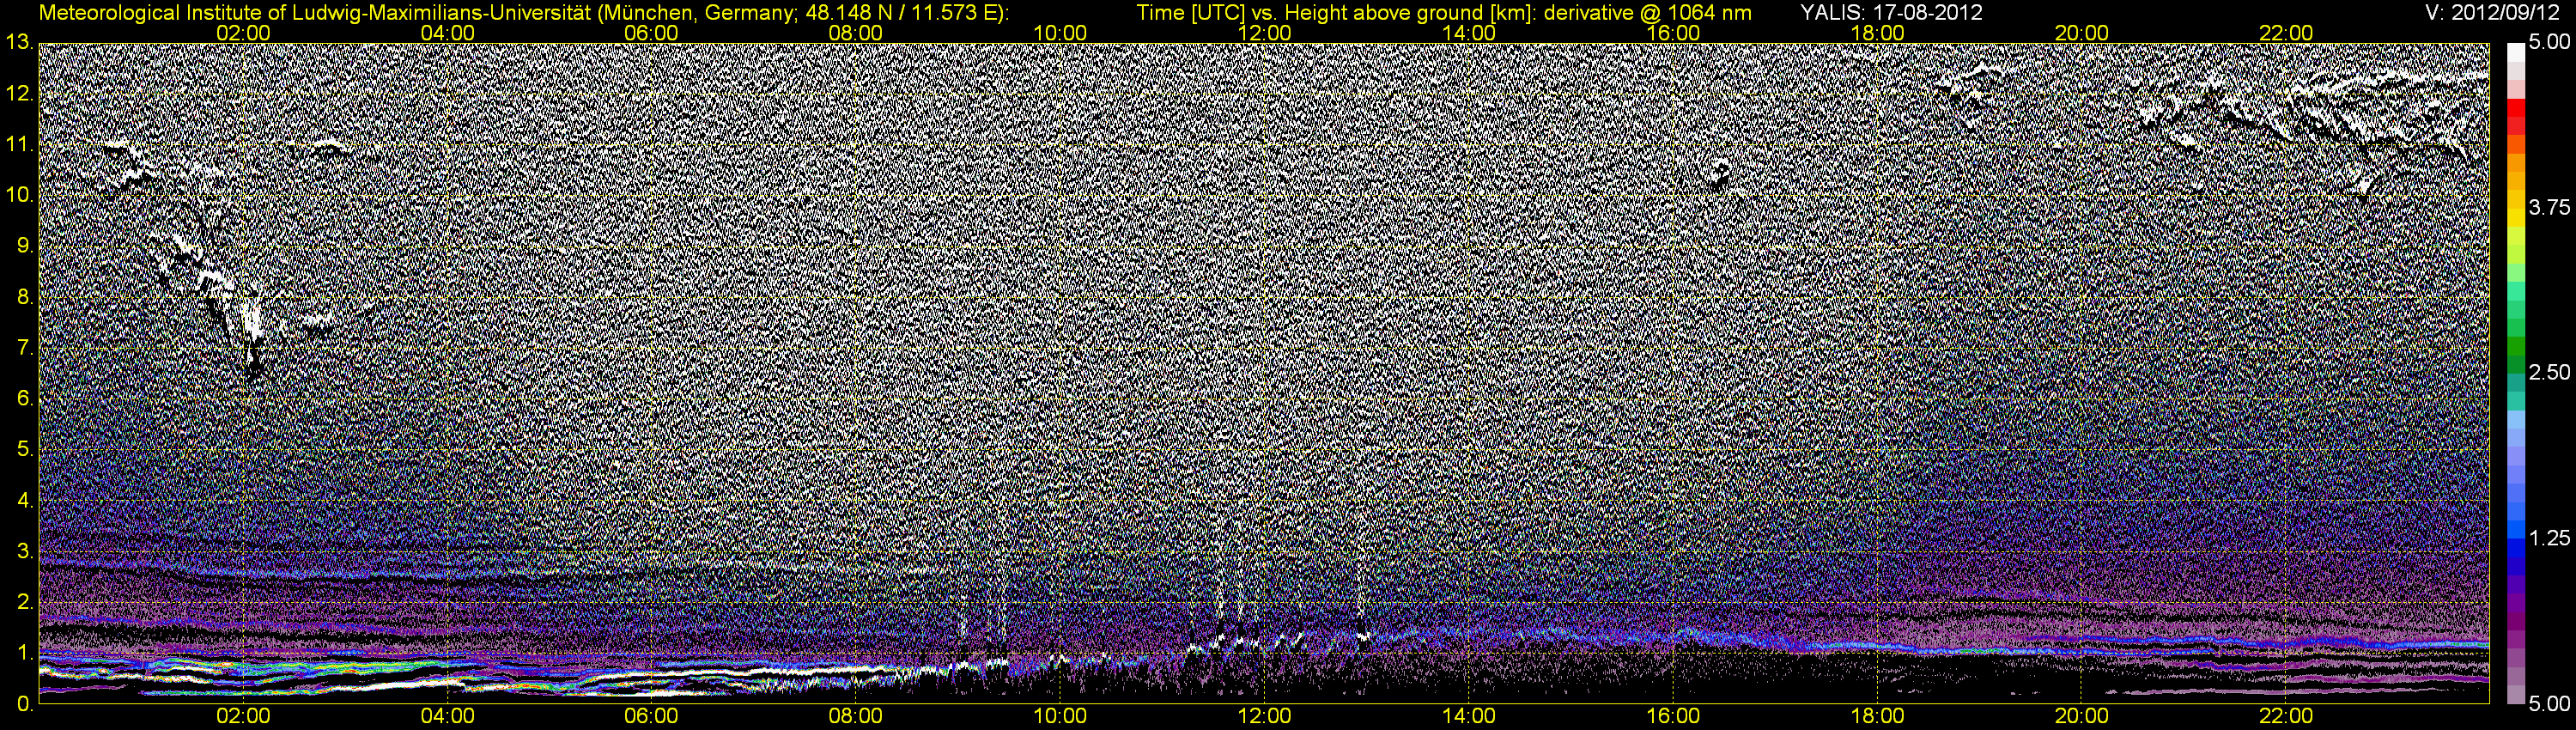Click "14:00" on the upper time axis
The image size is (2576, 730).
(x=1469, y=33)
